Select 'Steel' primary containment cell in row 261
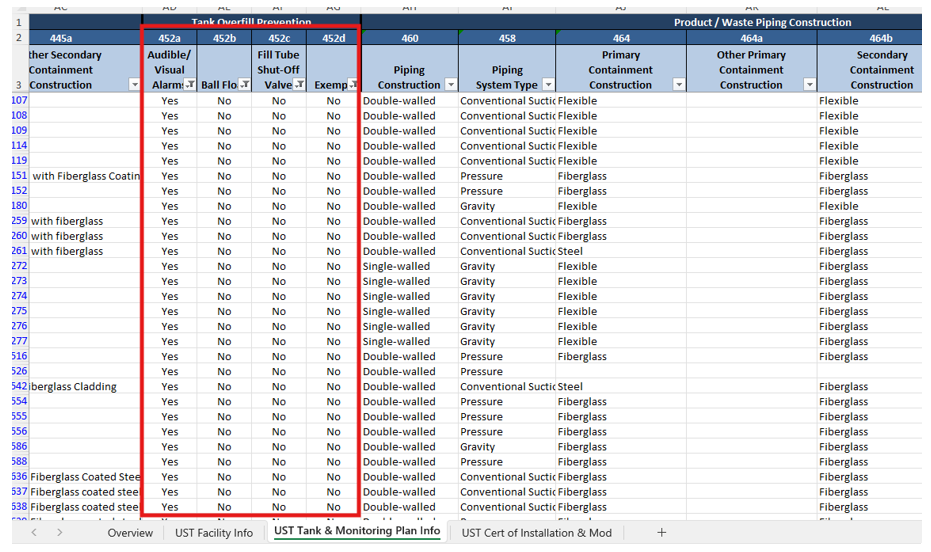The image size is (931, 552). coord(621,251)
